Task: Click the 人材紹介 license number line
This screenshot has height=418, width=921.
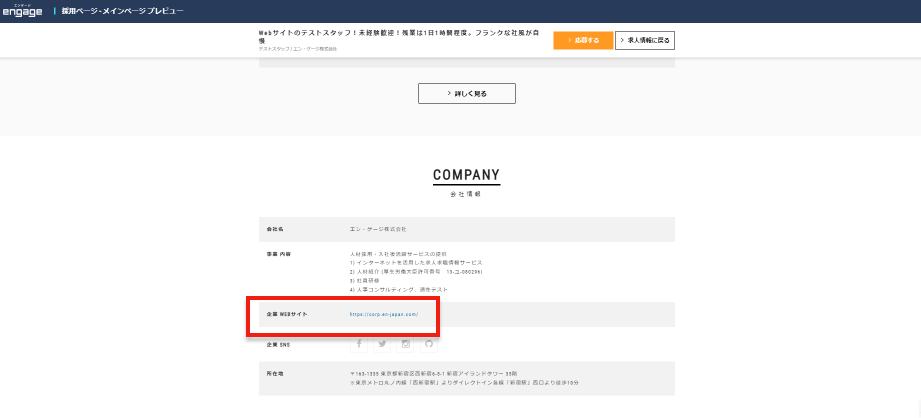Action: tap(416, 272)
